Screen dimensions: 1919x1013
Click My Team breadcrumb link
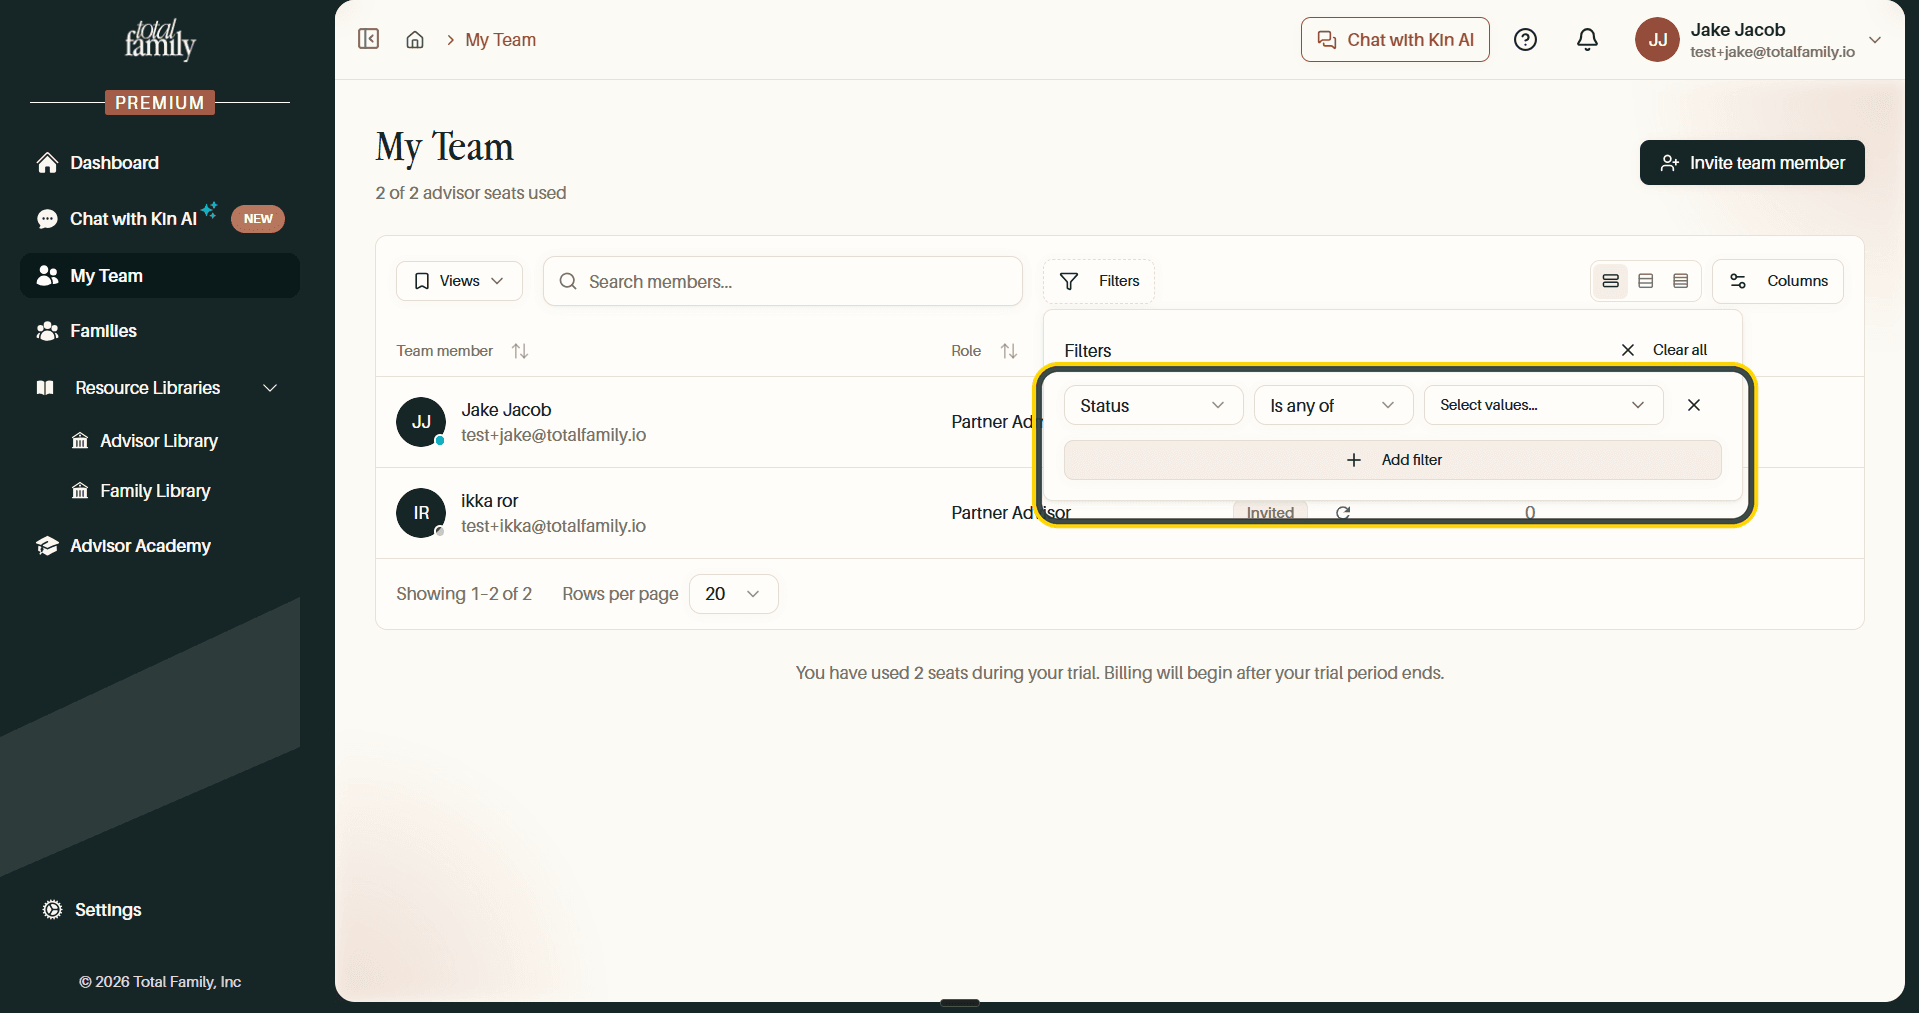(x=500, y=40)
